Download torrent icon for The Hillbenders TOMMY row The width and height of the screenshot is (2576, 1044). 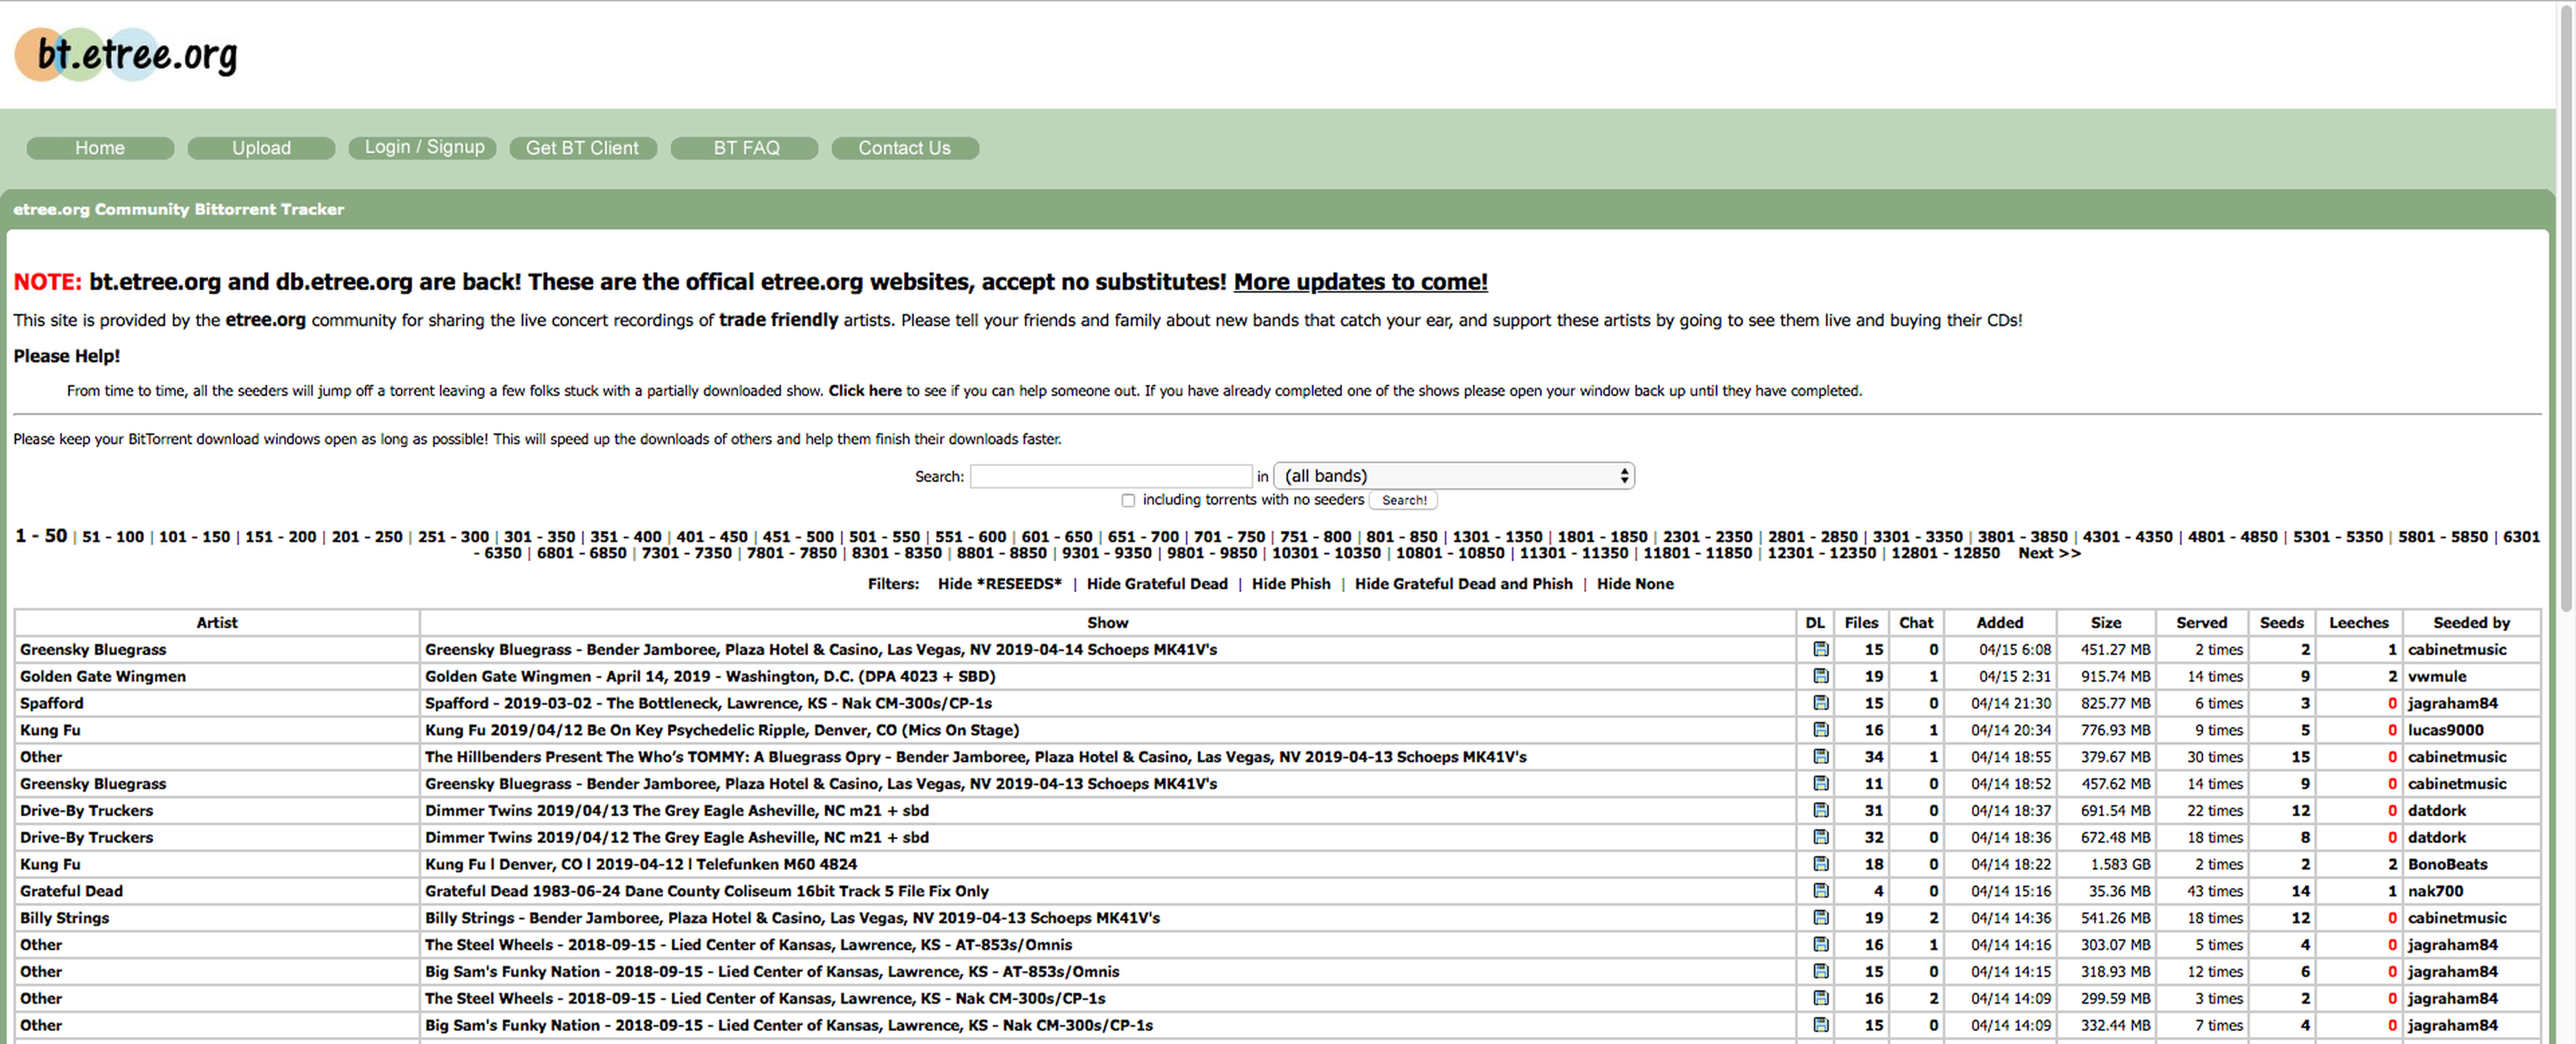coord(1820,757)
